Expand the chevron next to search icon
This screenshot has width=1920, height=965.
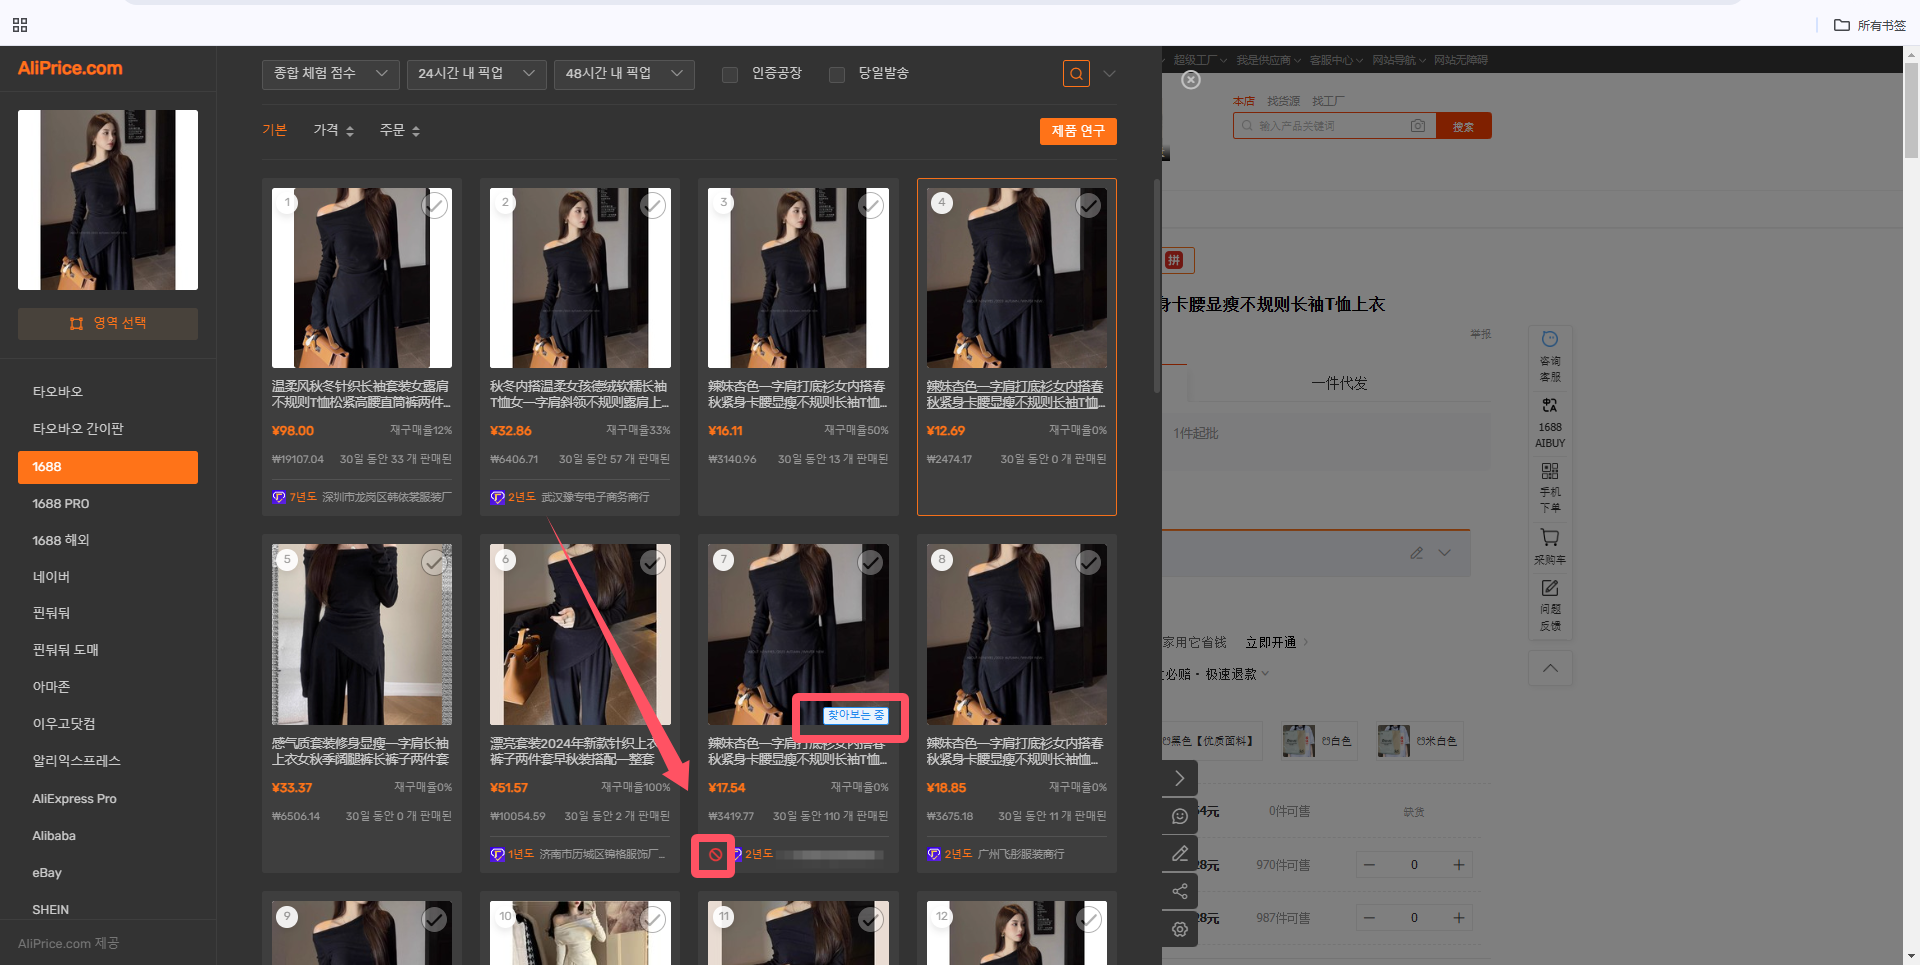pos(1109,73)
